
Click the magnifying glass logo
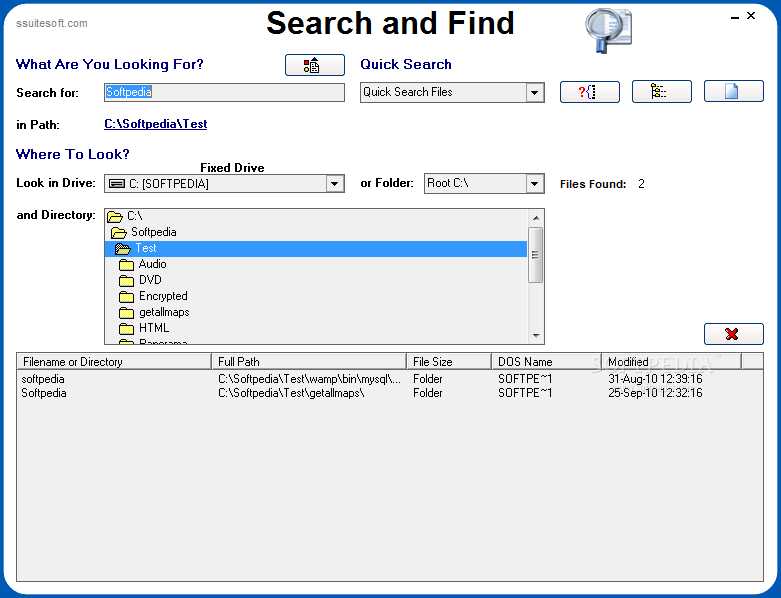[608, 31]
